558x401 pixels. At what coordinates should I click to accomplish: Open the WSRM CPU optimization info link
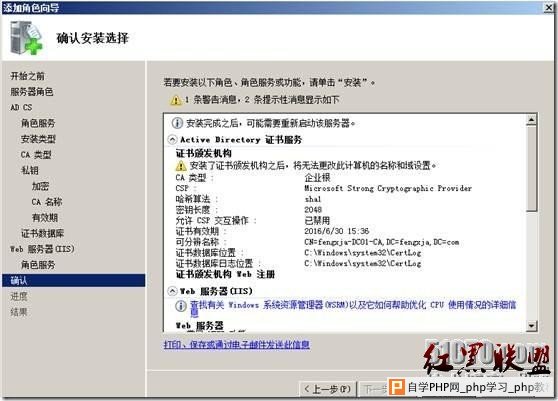353,308
